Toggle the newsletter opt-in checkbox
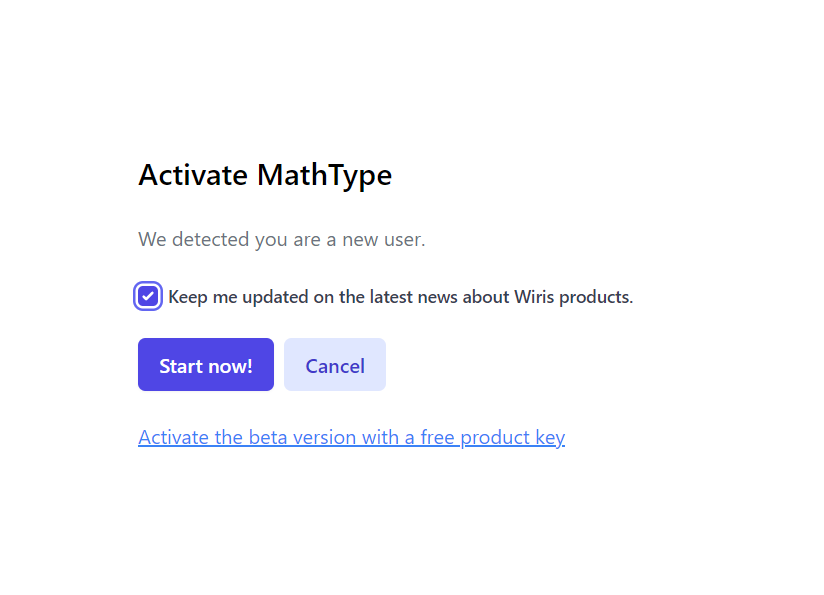 click(148, 296)
